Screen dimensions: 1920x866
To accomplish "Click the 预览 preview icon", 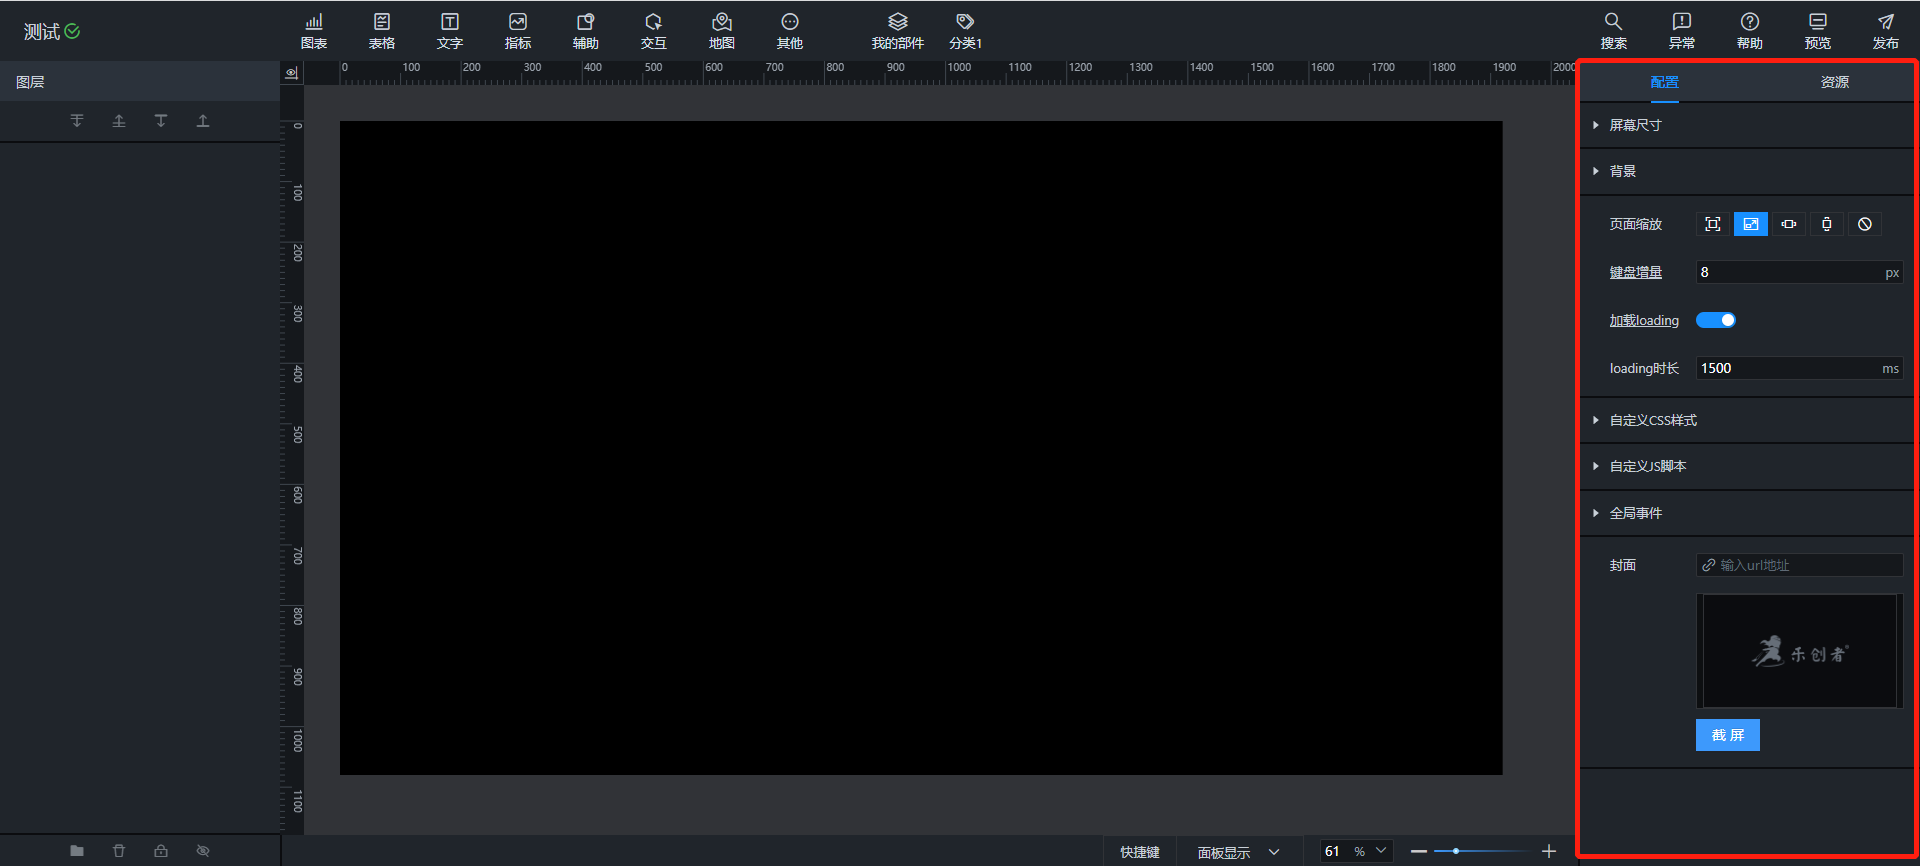I will [x=1817, y=30].
